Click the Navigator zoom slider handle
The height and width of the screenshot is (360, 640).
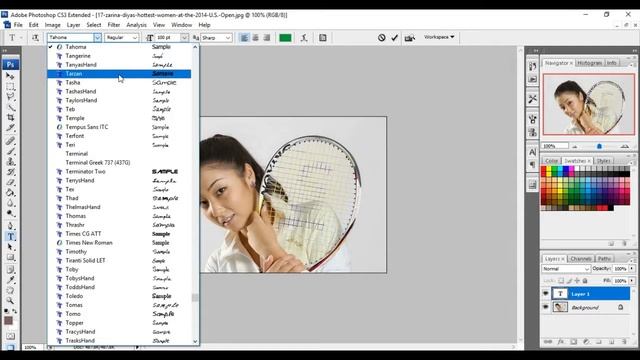pyautogui.click(x=599, y=146)
